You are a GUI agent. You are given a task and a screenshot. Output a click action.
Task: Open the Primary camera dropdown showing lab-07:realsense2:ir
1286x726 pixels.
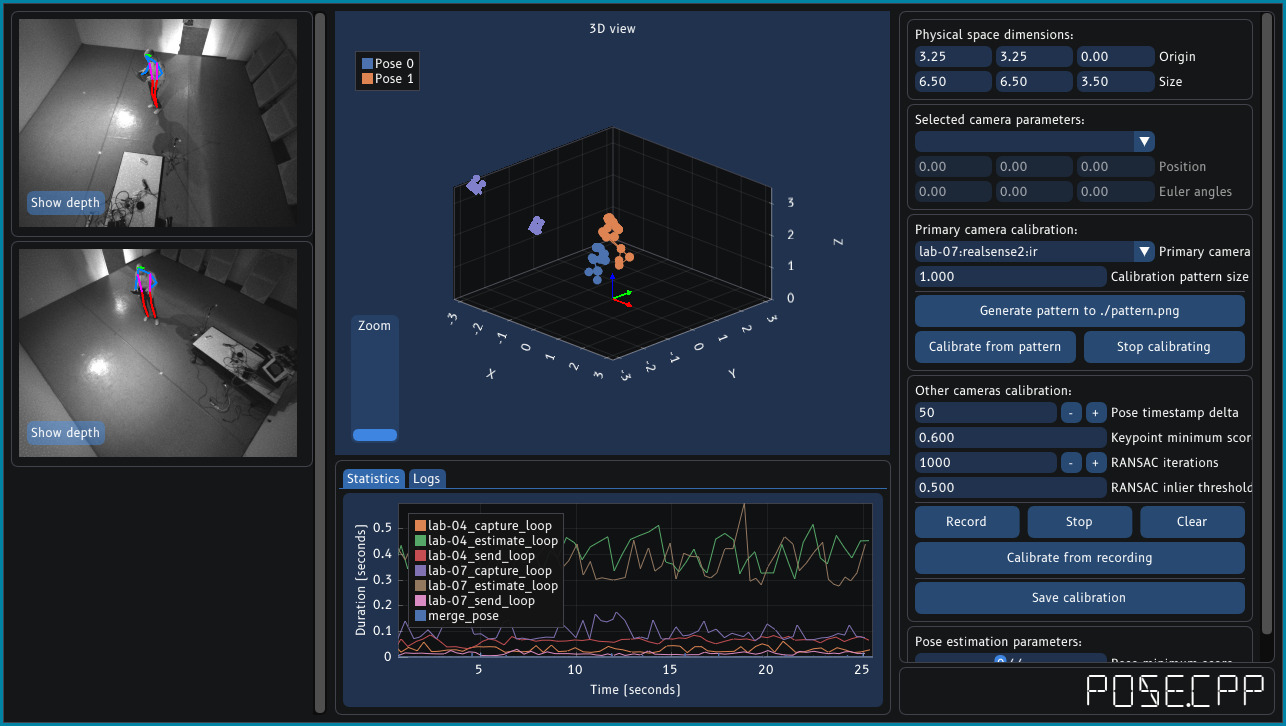(x=1034, y=251)
